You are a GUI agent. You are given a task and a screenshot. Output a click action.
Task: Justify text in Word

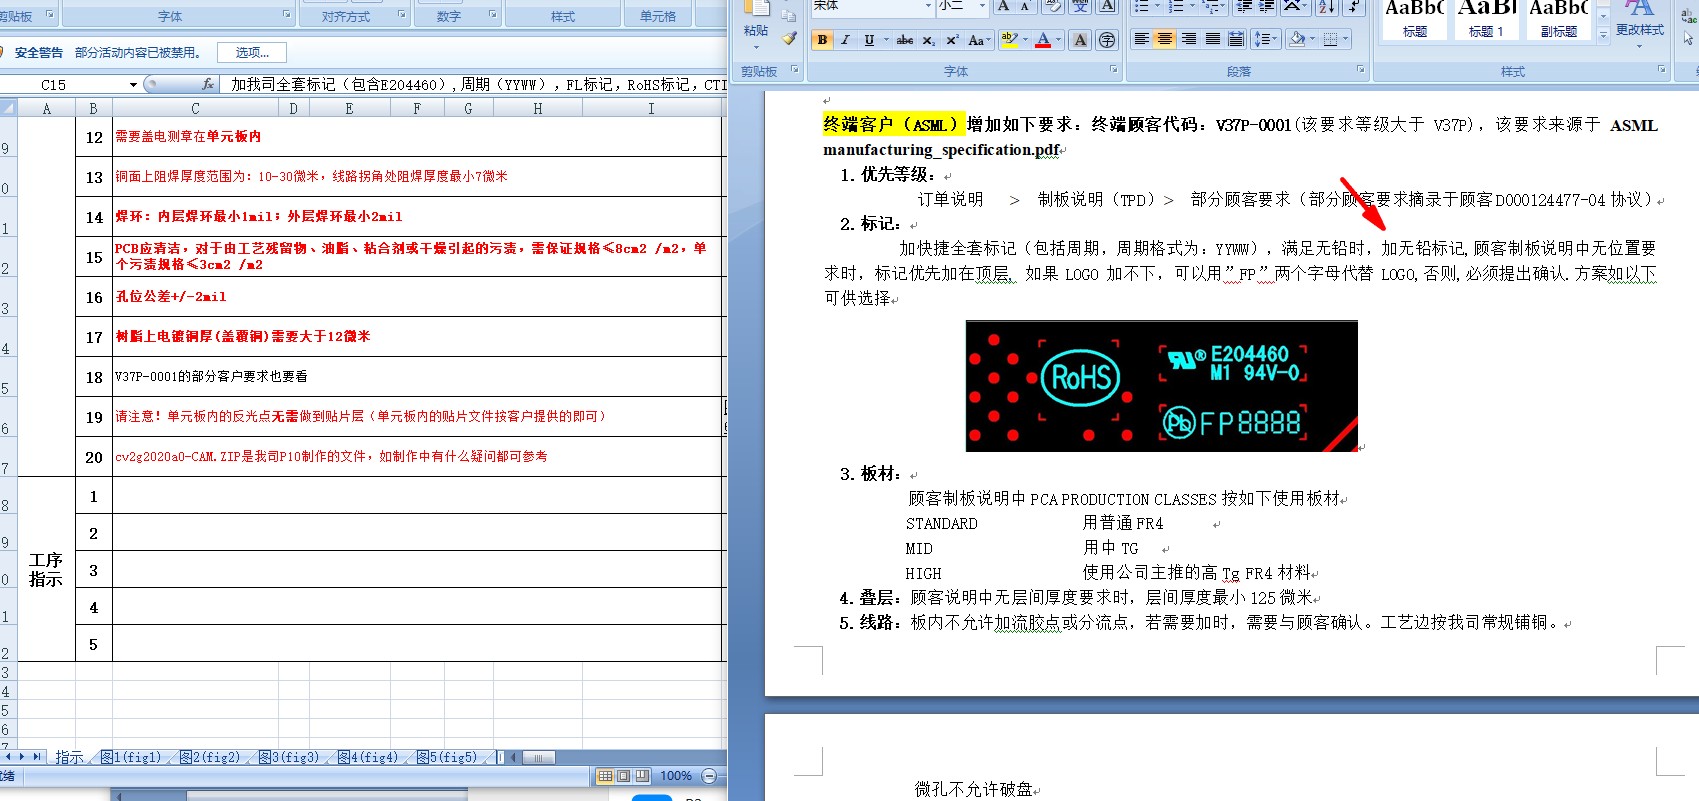[x=1213, y=39]
